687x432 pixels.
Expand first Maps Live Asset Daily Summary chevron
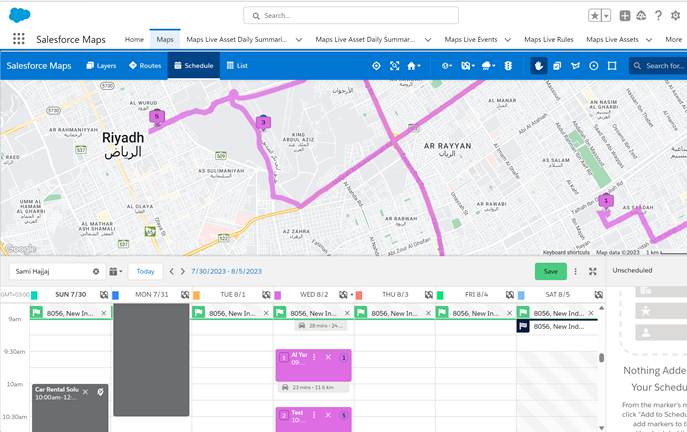tap(299, 40)
